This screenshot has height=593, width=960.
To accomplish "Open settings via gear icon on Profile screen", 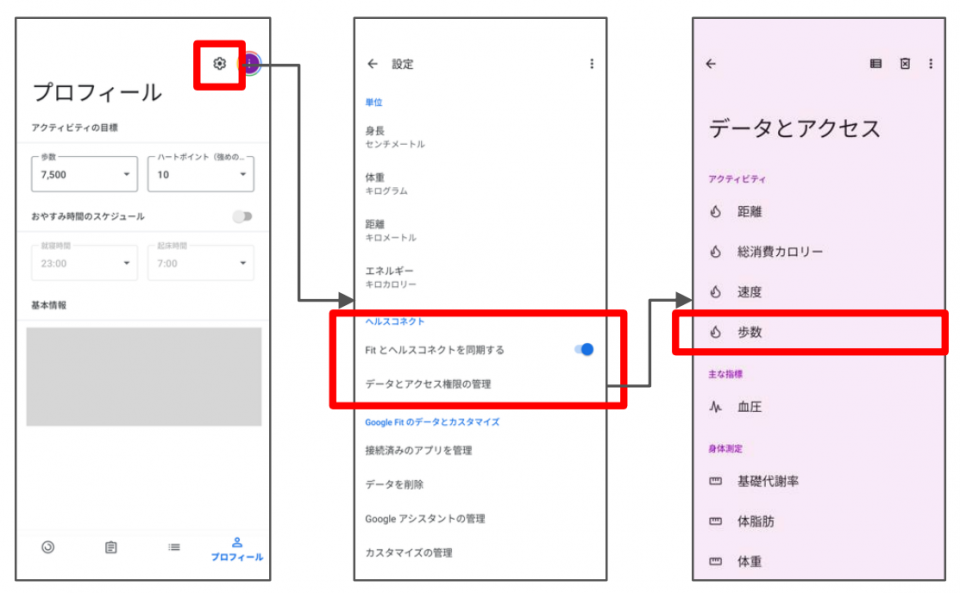I will point(219,64).
